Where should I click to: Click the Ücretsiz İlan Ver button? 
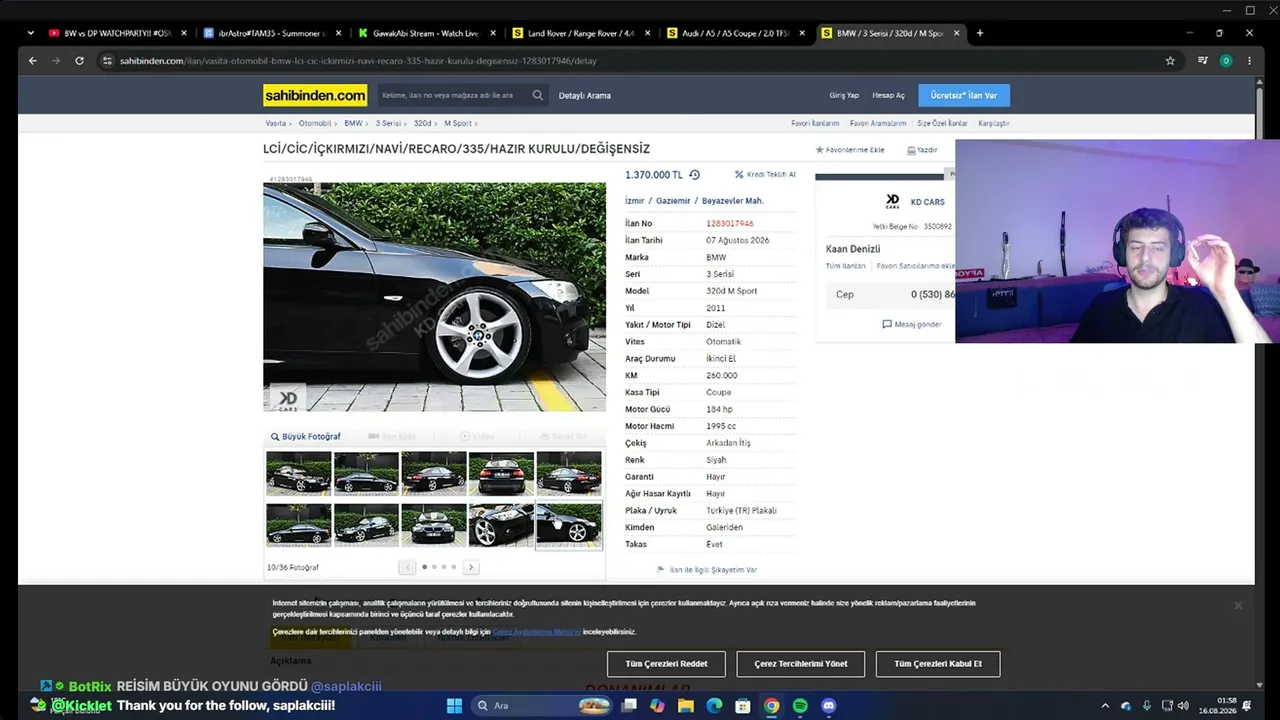[964, 95]
